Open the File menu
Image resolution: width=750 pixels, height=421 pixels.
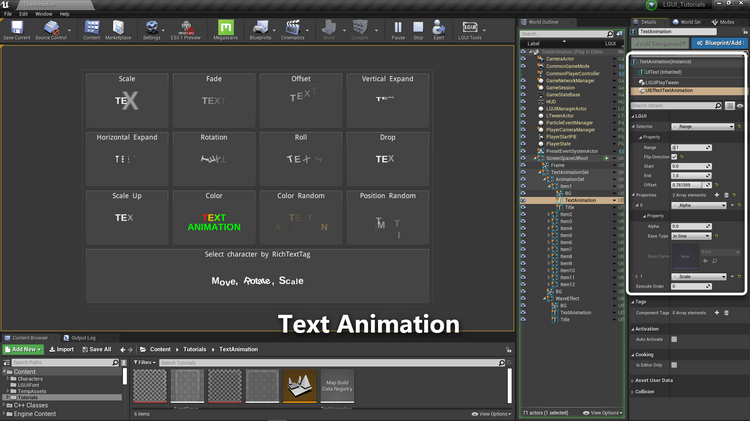pos(8,14)
